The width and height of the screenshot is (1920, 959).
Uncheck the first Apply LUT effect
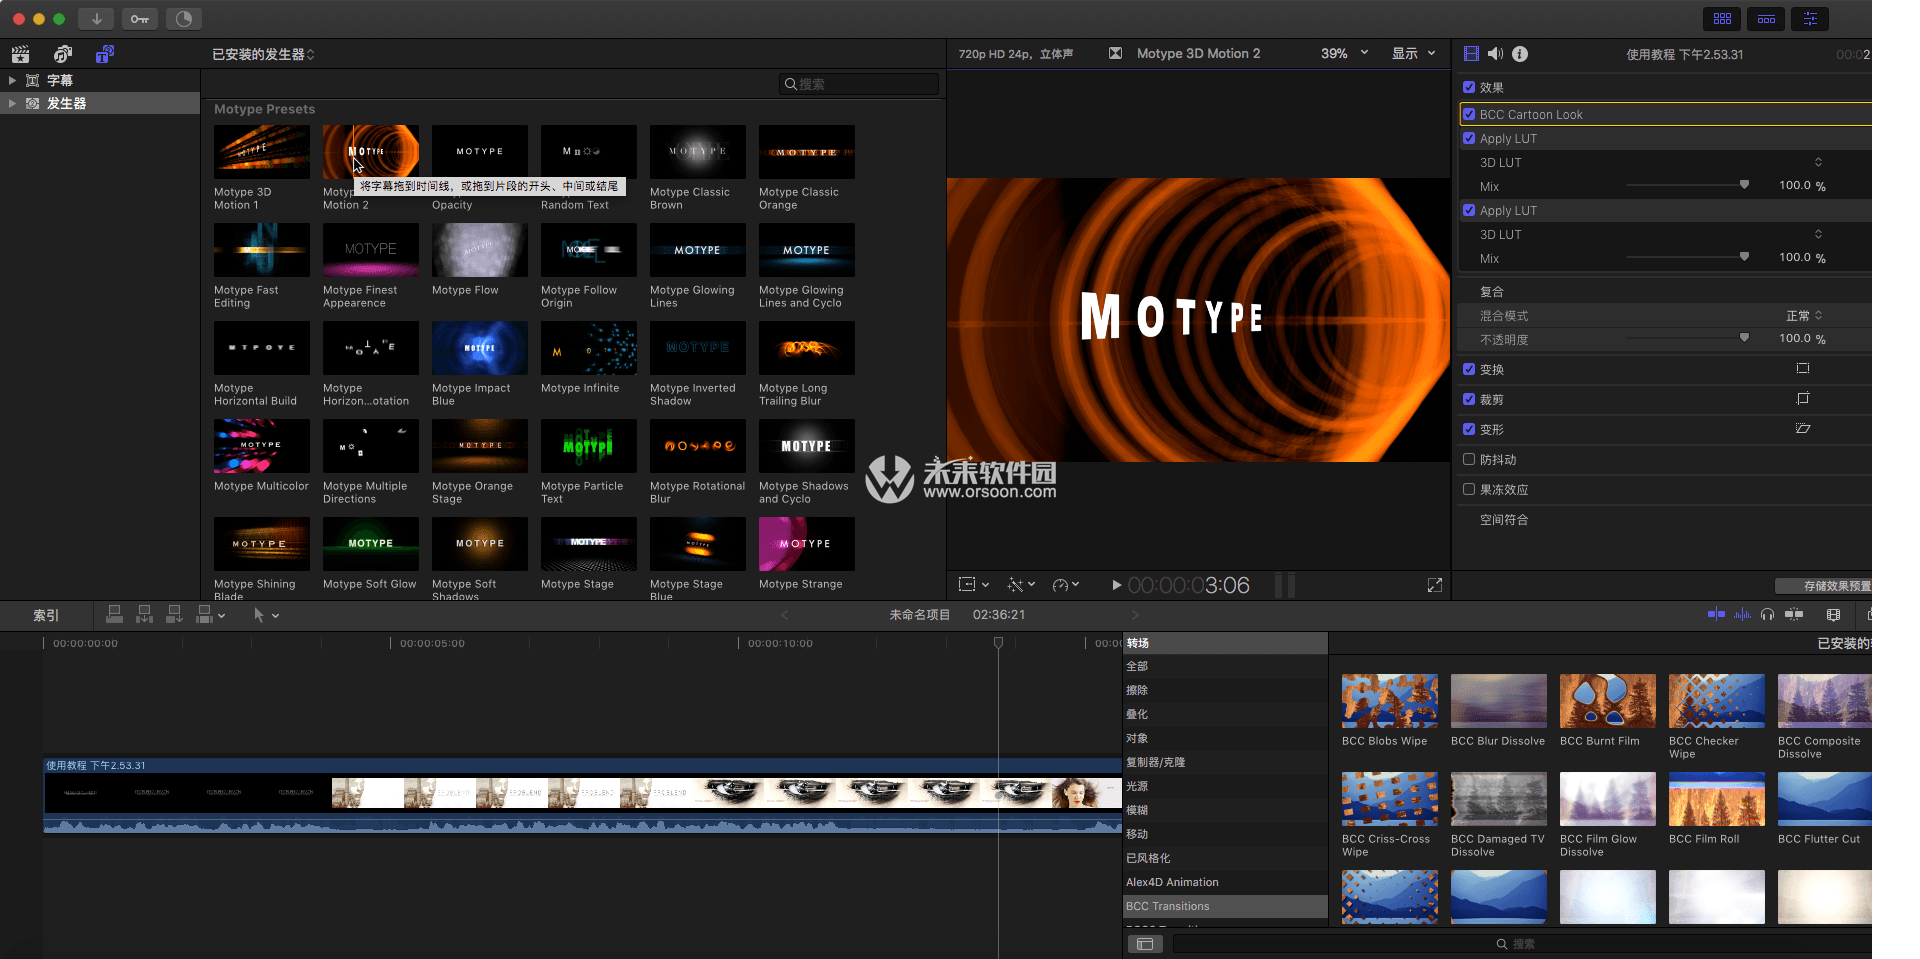pos(1469,138)
